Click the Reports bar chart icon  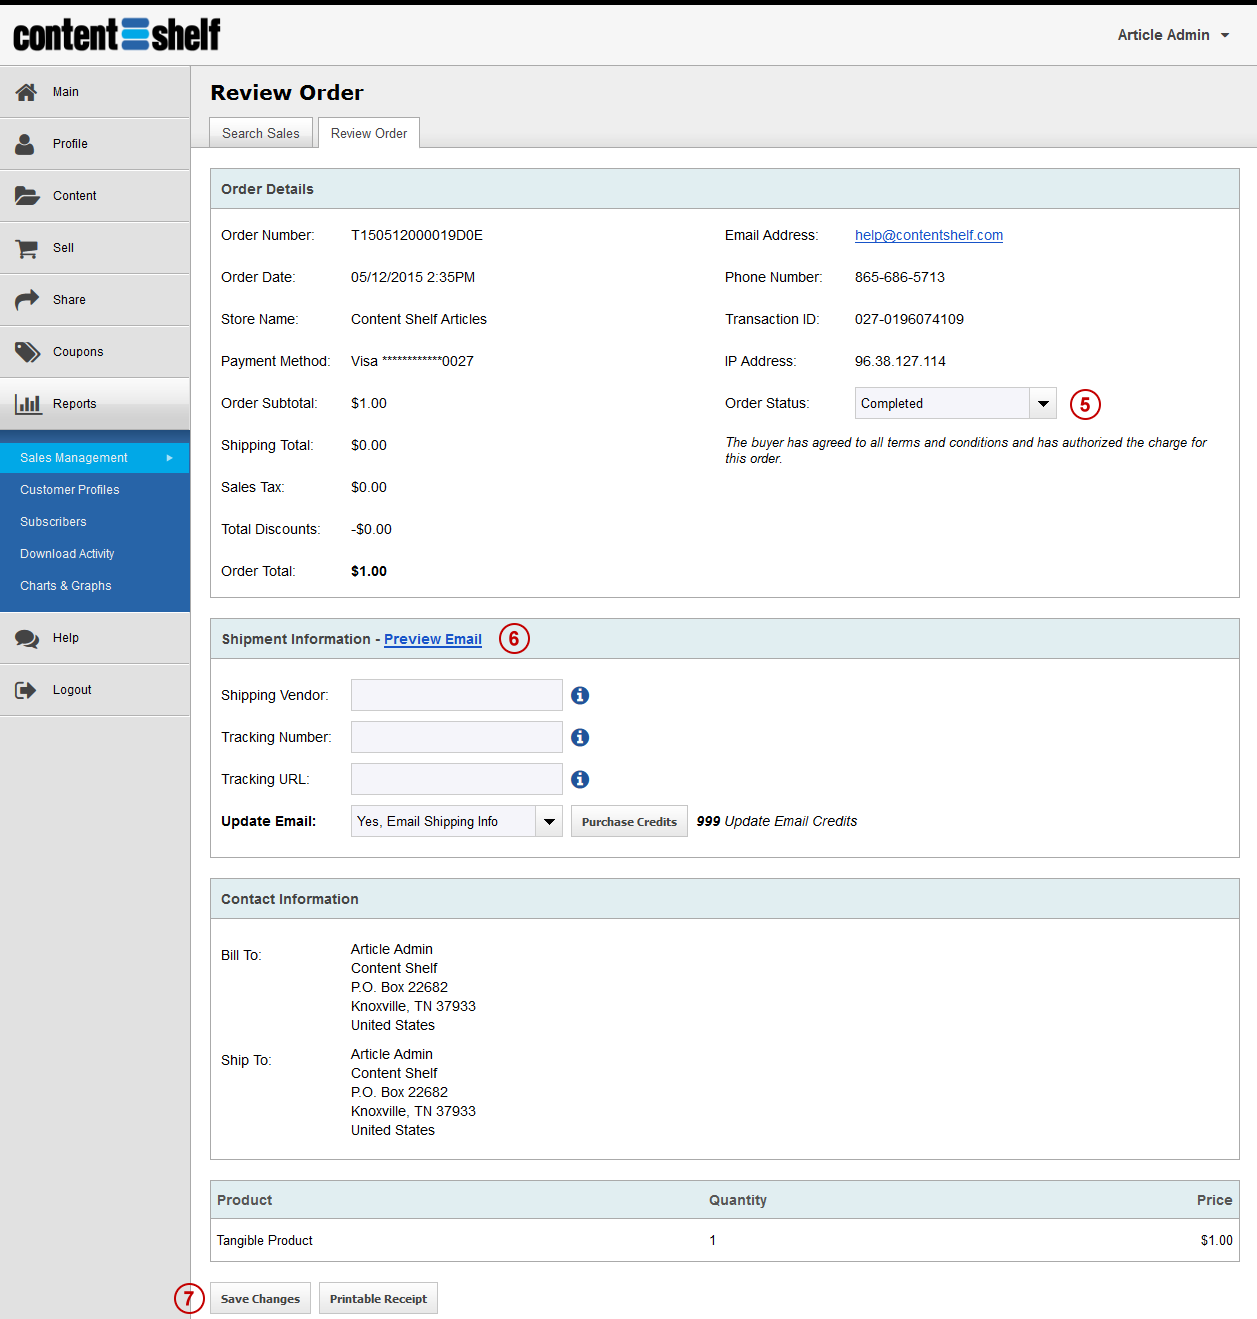28,404
